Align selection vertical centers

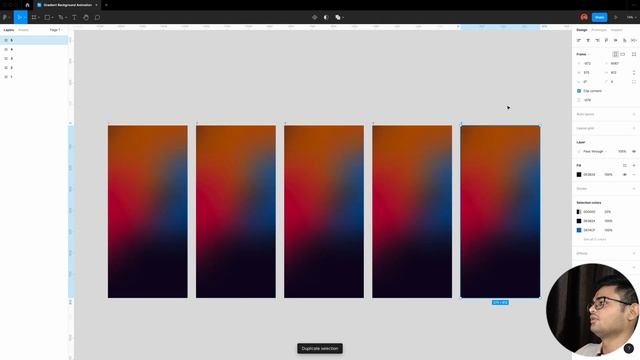(616, 40)
